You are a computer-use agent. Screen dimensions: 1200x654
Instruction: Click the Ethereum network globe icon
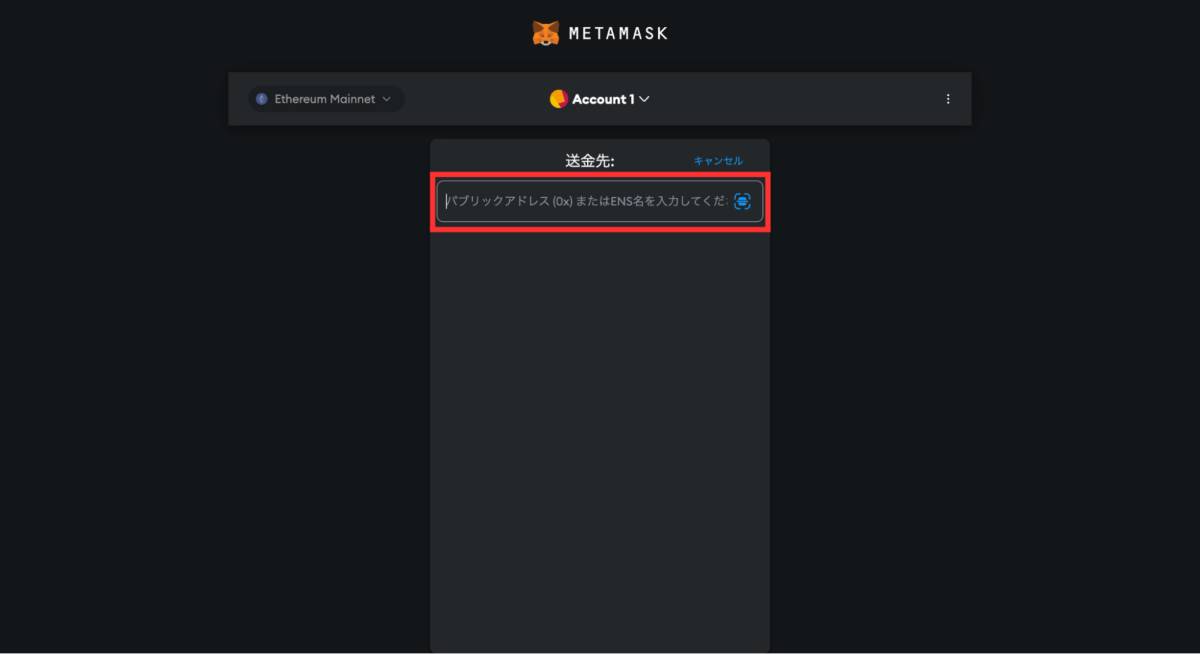pyautogui.click(x=262, y=99)
